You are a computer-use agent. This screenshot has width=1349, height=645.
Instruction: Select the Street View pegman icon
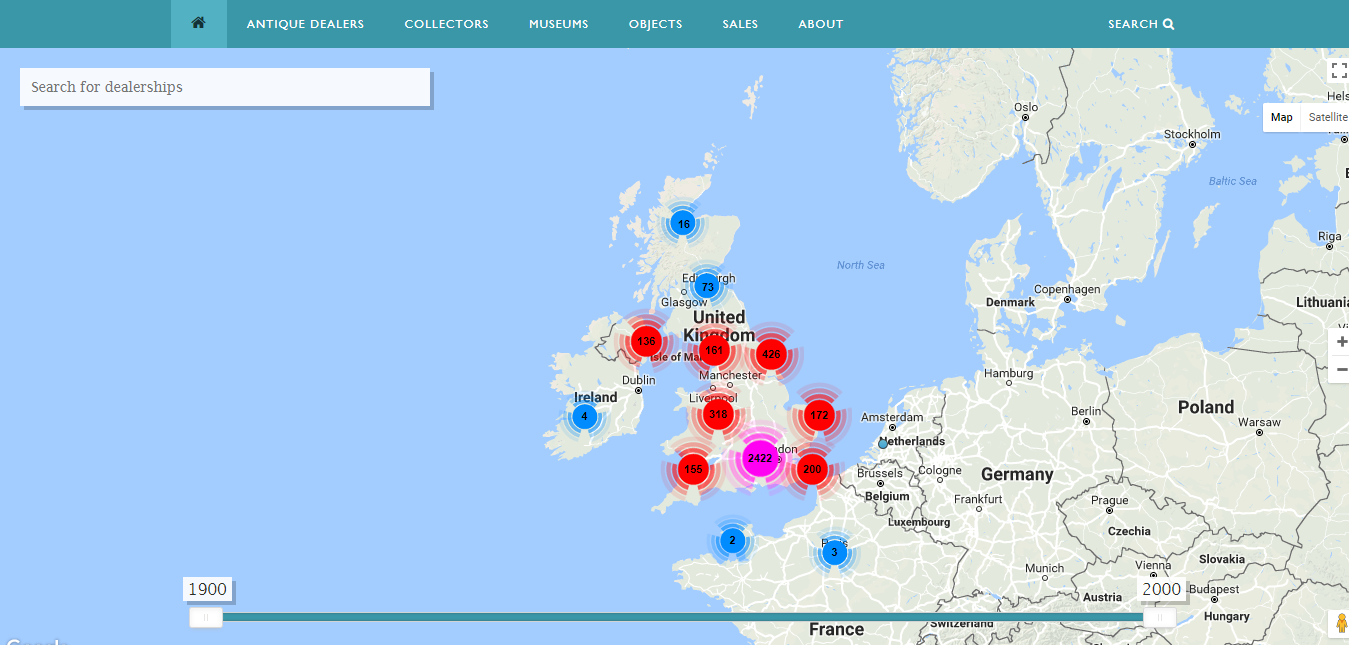point(1339,624)
